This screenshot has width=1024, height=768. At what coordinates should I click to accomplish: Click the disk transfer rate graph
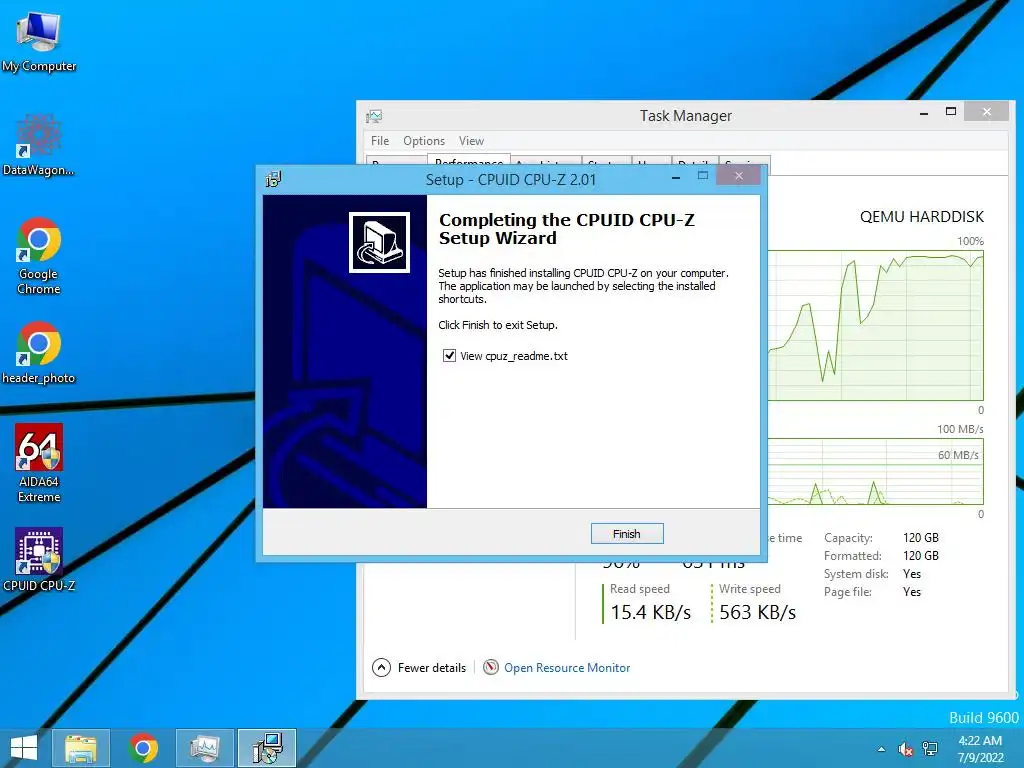pyautogui.click(x=875, y=472)
